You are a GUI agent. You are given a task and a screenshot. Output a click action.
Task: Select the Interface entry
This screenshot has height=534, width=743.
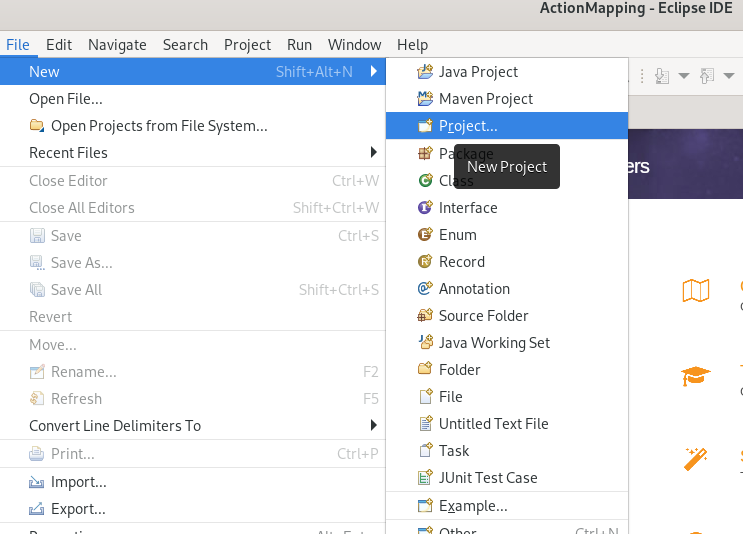507,207
